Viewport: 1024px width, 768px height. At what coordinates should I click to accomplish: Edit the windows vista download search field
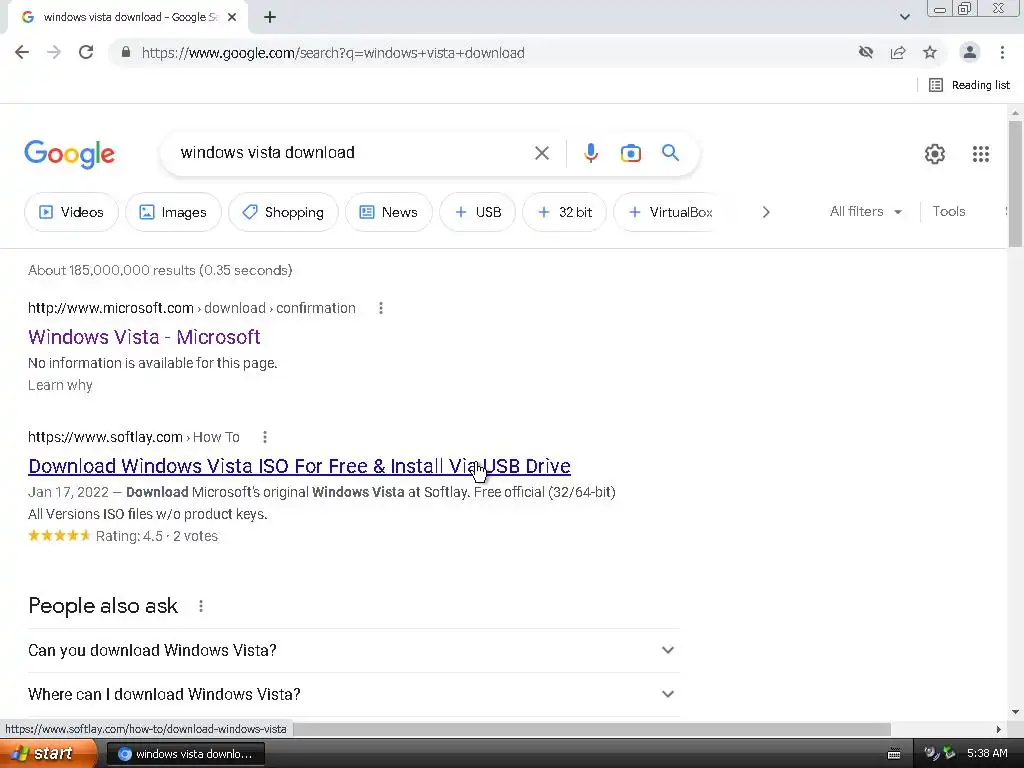(x=353, y=153)
